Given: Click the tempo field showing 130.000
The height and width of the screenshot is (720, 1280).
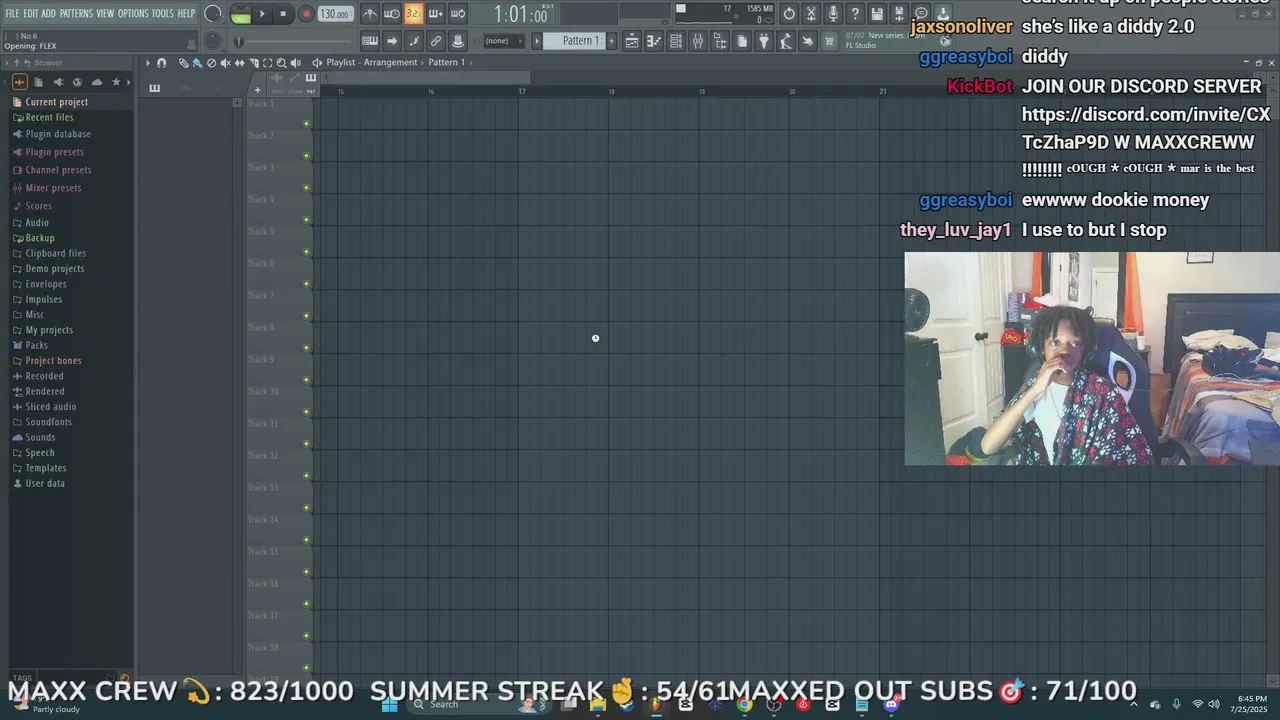Looking at the screenshot, I should coord(335,14).
